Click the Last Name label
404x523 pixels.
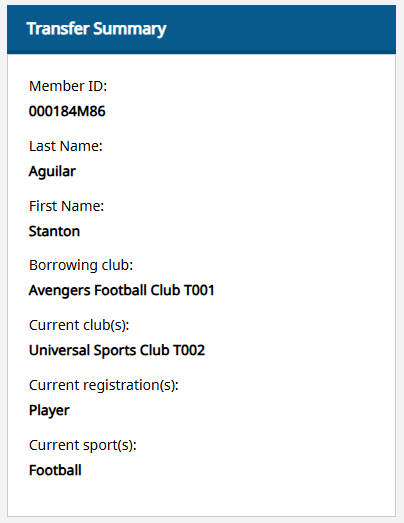click(66, 146)
